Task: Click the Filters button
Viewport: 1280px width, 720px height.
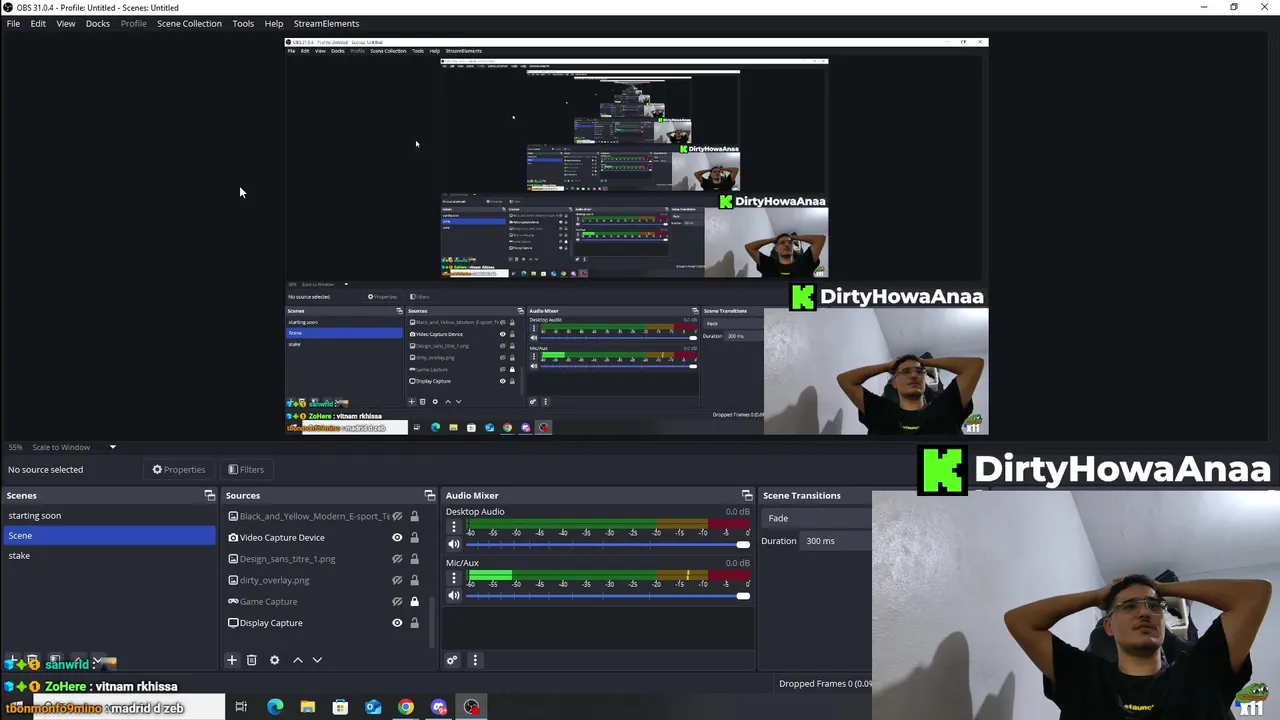Action: click(245, 469)
